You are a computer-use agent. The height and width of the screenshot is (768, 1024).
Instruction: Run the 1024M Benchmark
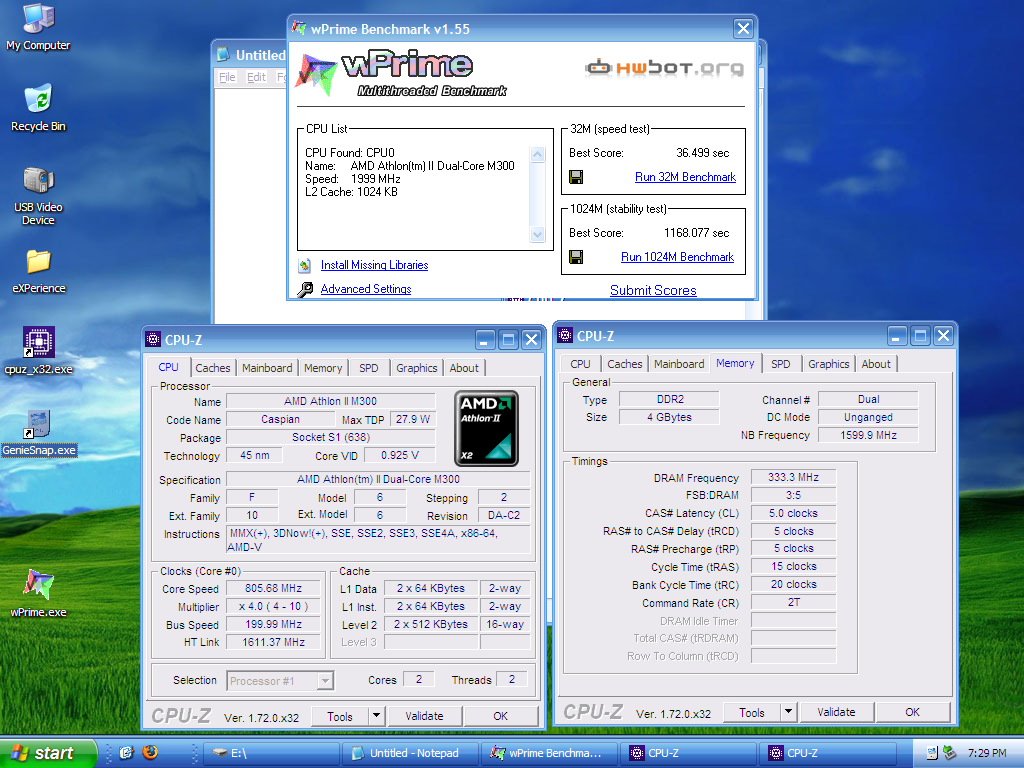point(677,257)
